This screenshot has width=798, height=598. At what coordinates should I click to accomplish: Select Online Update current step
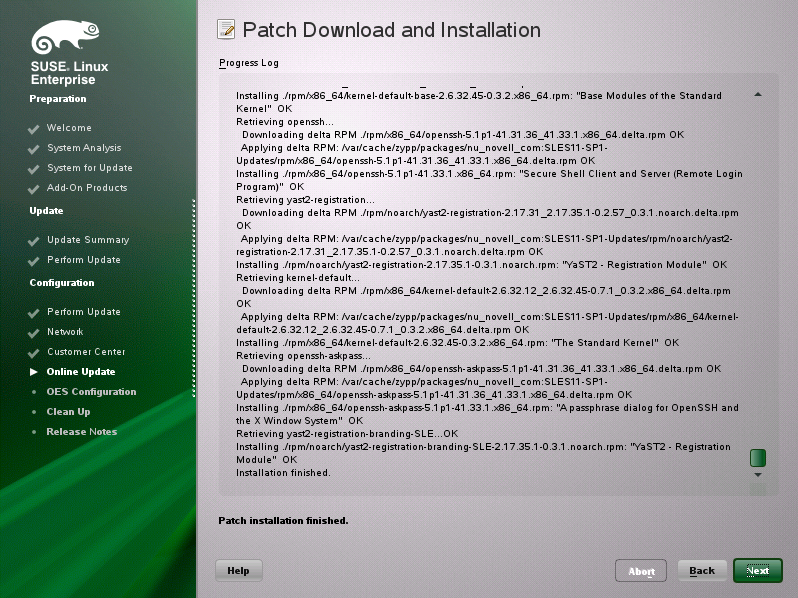pos(81,372)
